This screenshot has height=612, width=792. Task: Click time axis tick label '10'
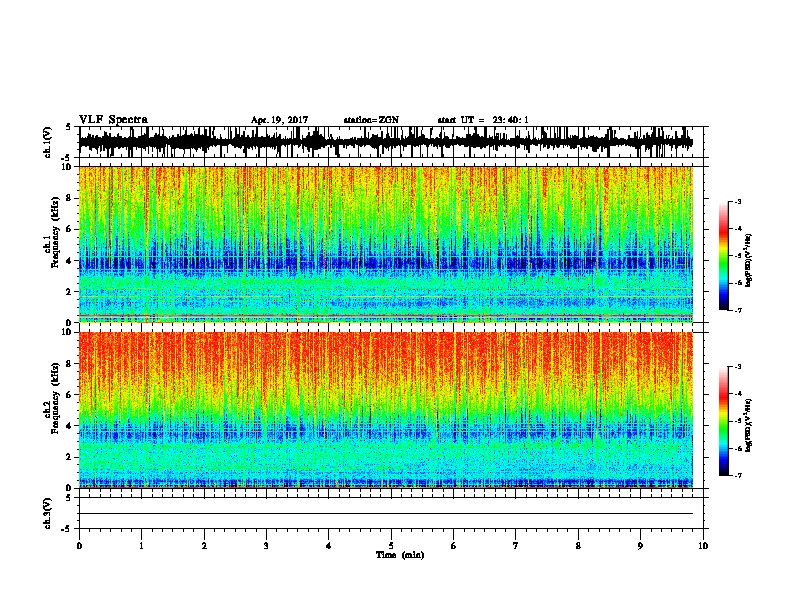click(x=703, y=546)
